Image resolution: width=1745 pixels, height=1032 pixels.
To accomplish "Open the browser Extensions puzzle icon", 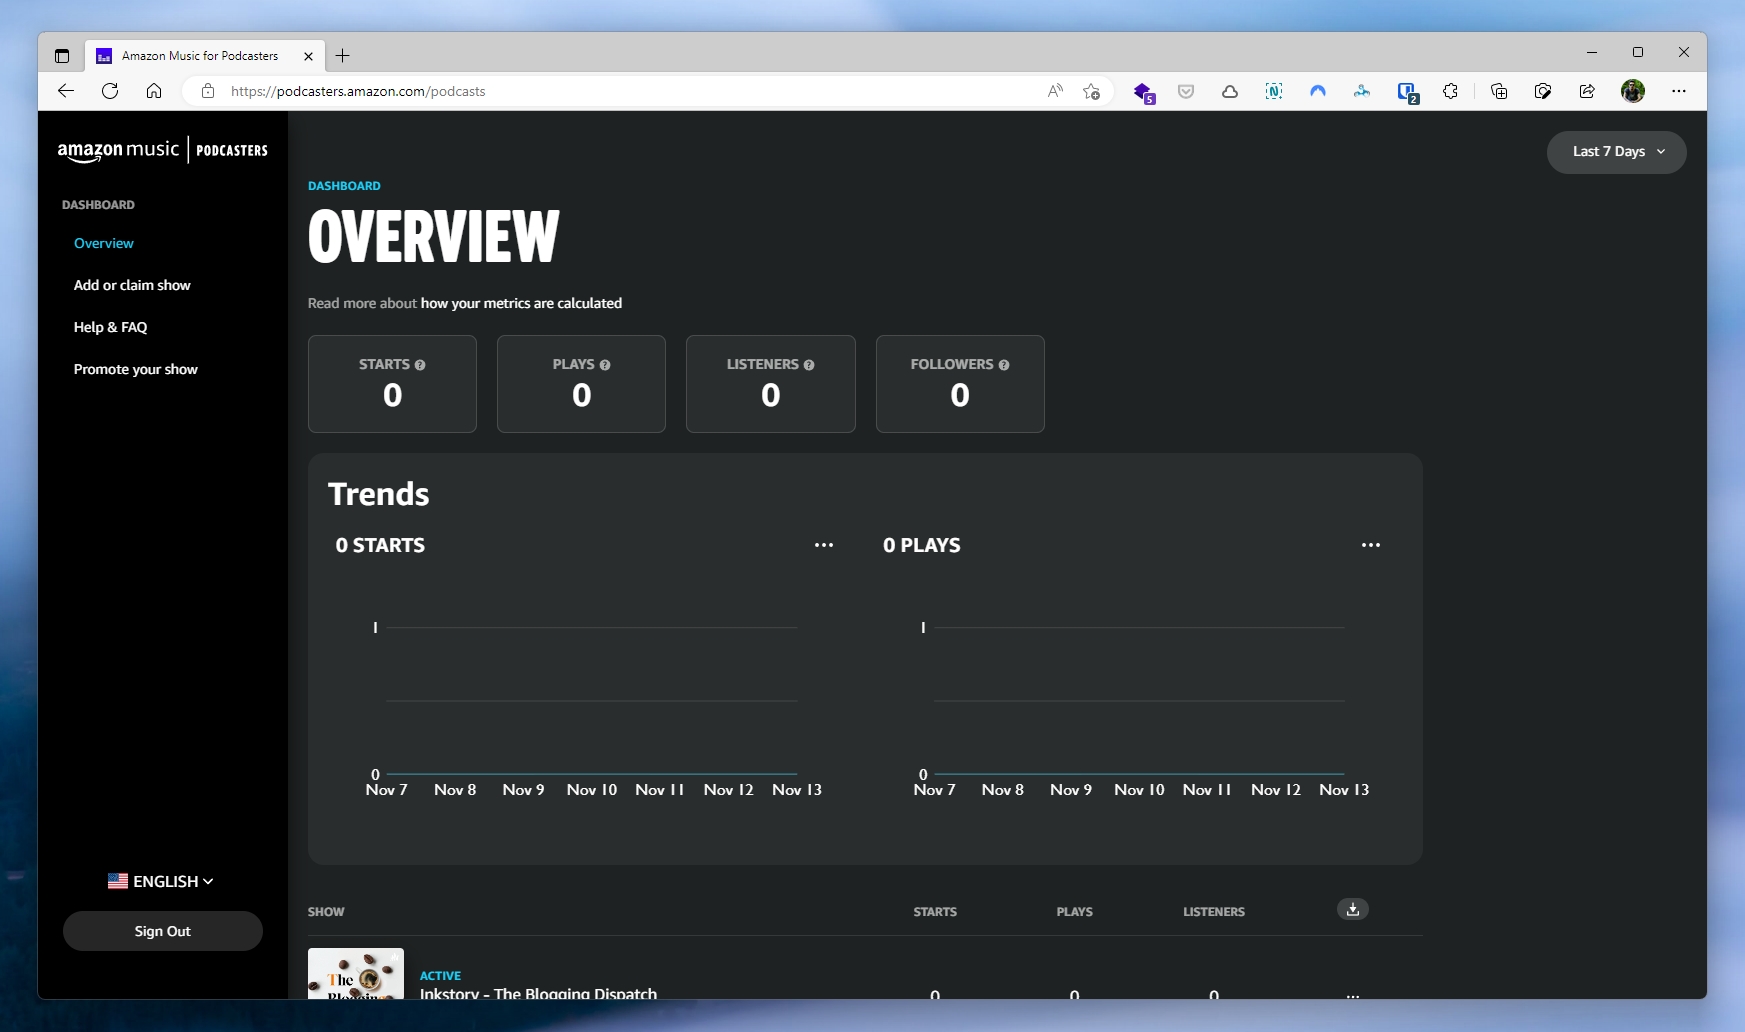I will pyautogui.click(x=1450, y=91).
